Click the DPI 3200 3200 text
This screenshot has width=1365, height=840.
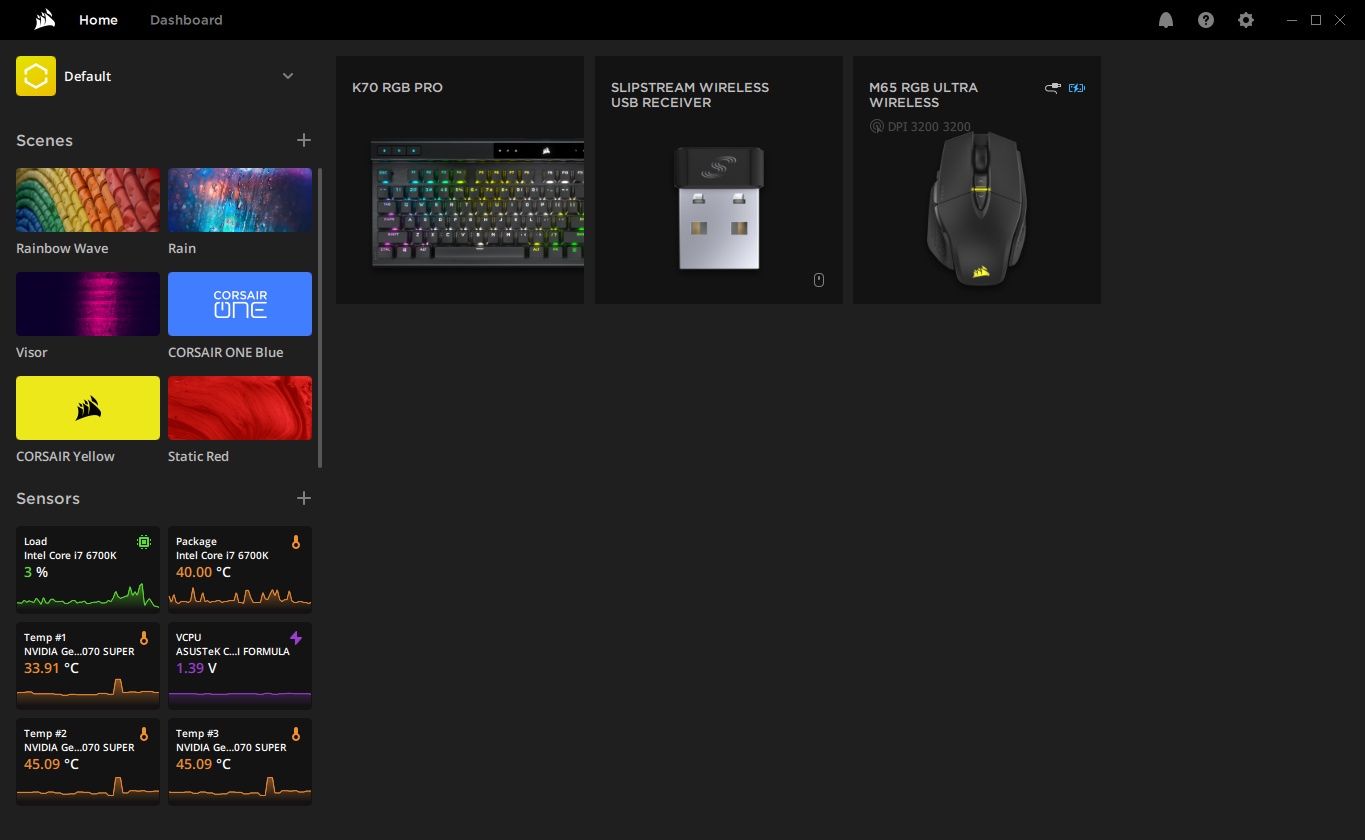[x=929, y=127]
